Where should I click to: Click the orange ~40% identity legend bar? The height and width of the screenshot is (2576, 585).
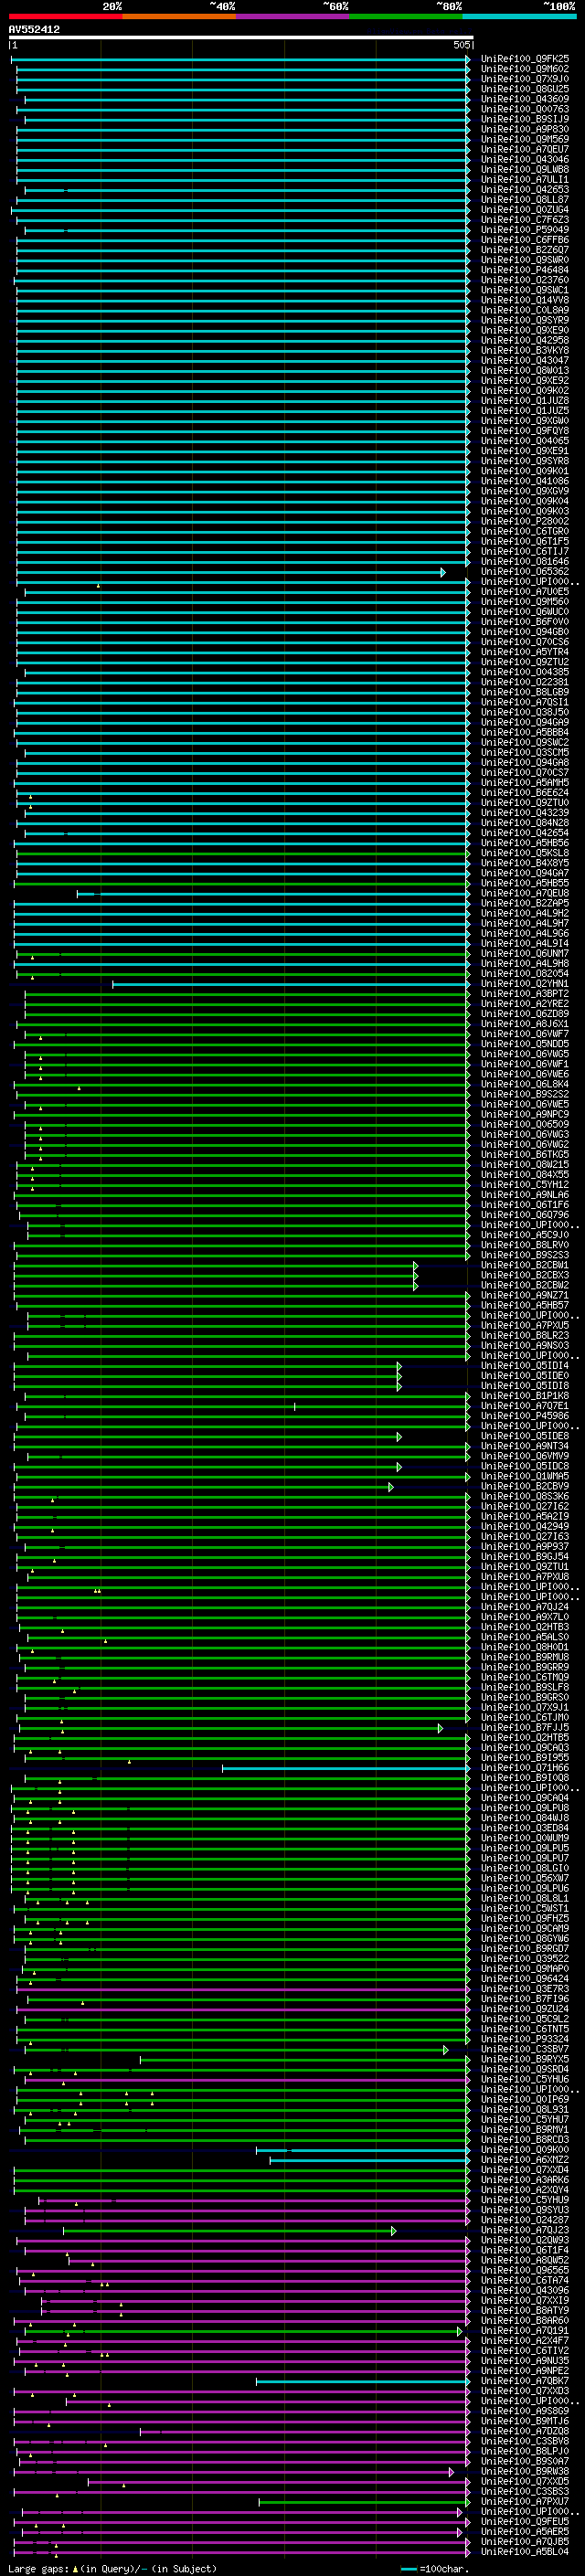click(179, 16)
